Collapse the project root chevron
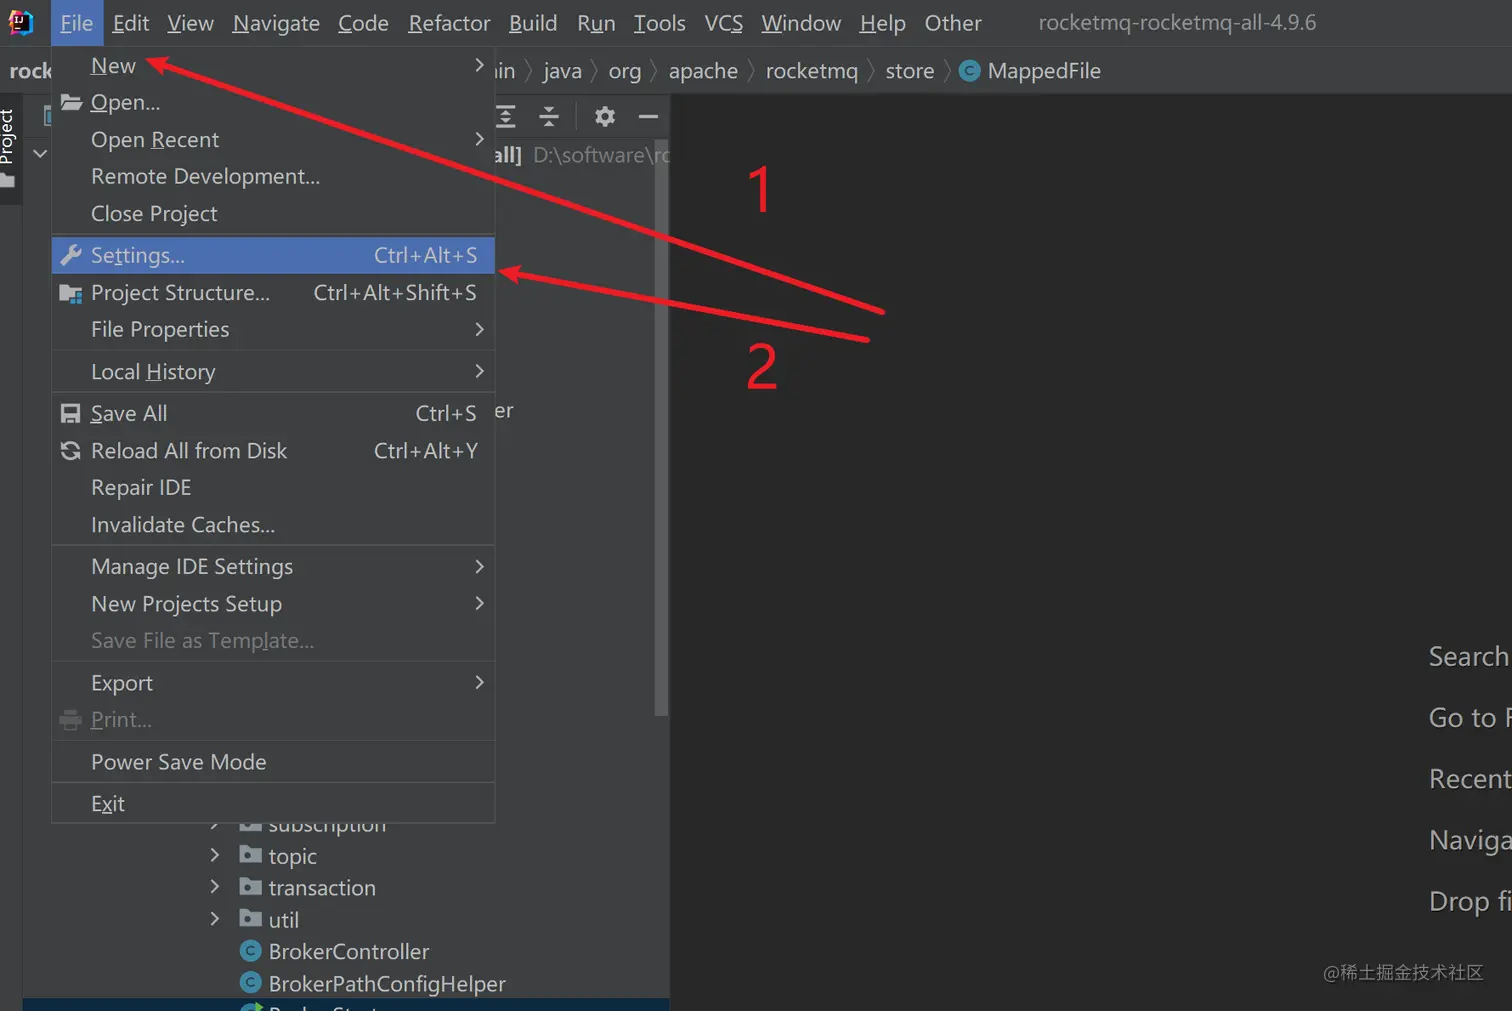Screen dimensions: 1512x1011 pyautogui.click(x=40, y=154)
